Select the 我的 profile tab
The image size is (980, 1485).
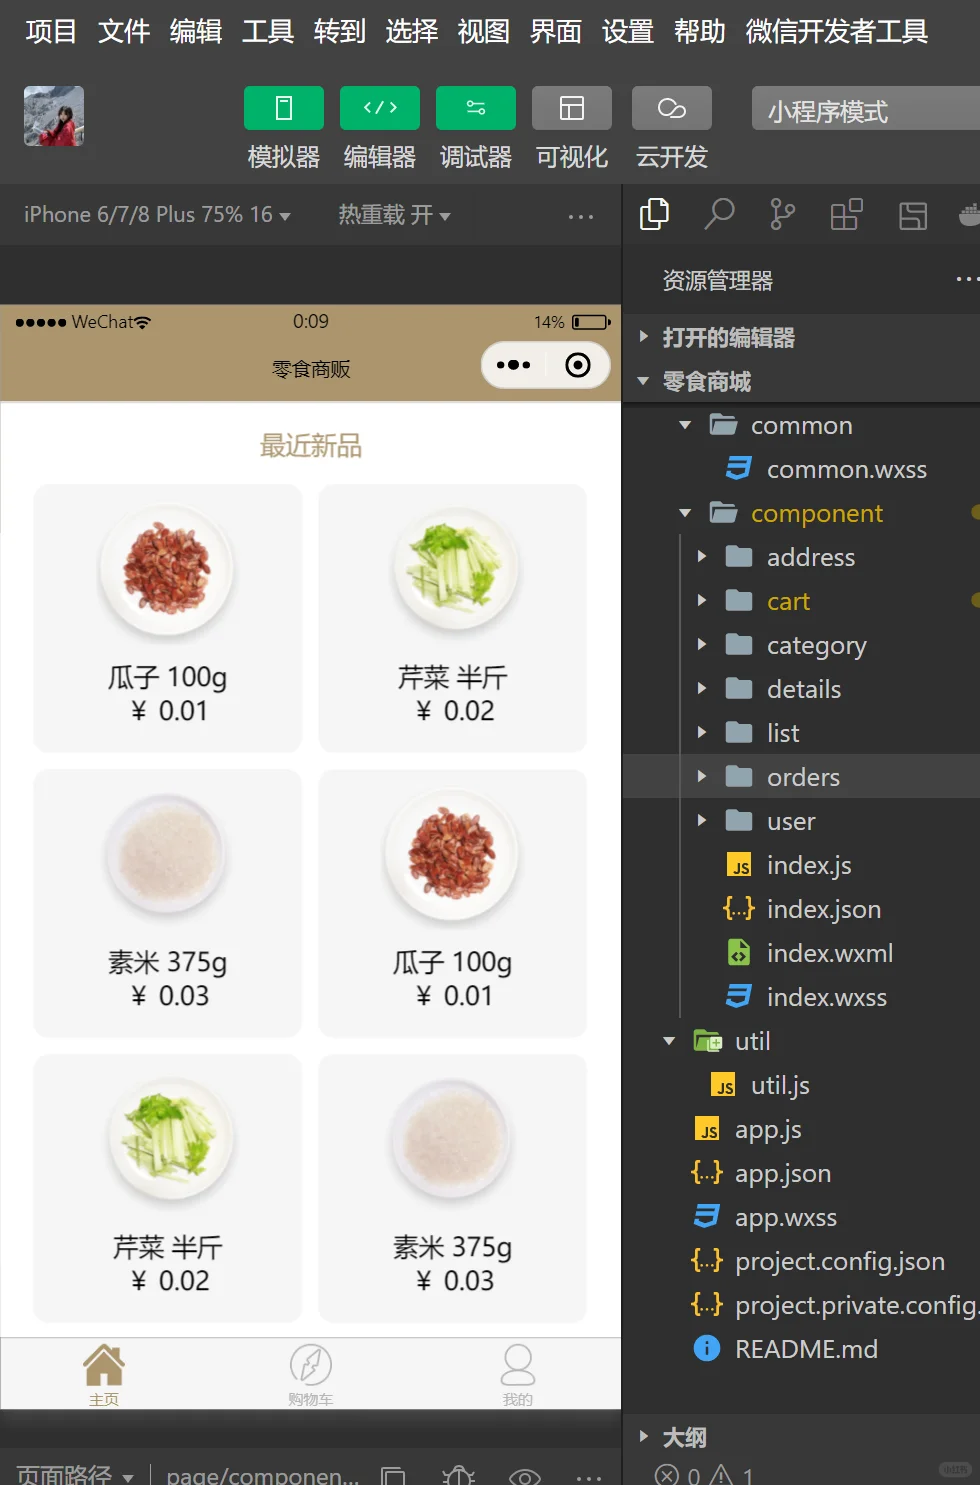(x=518, y=1375)
